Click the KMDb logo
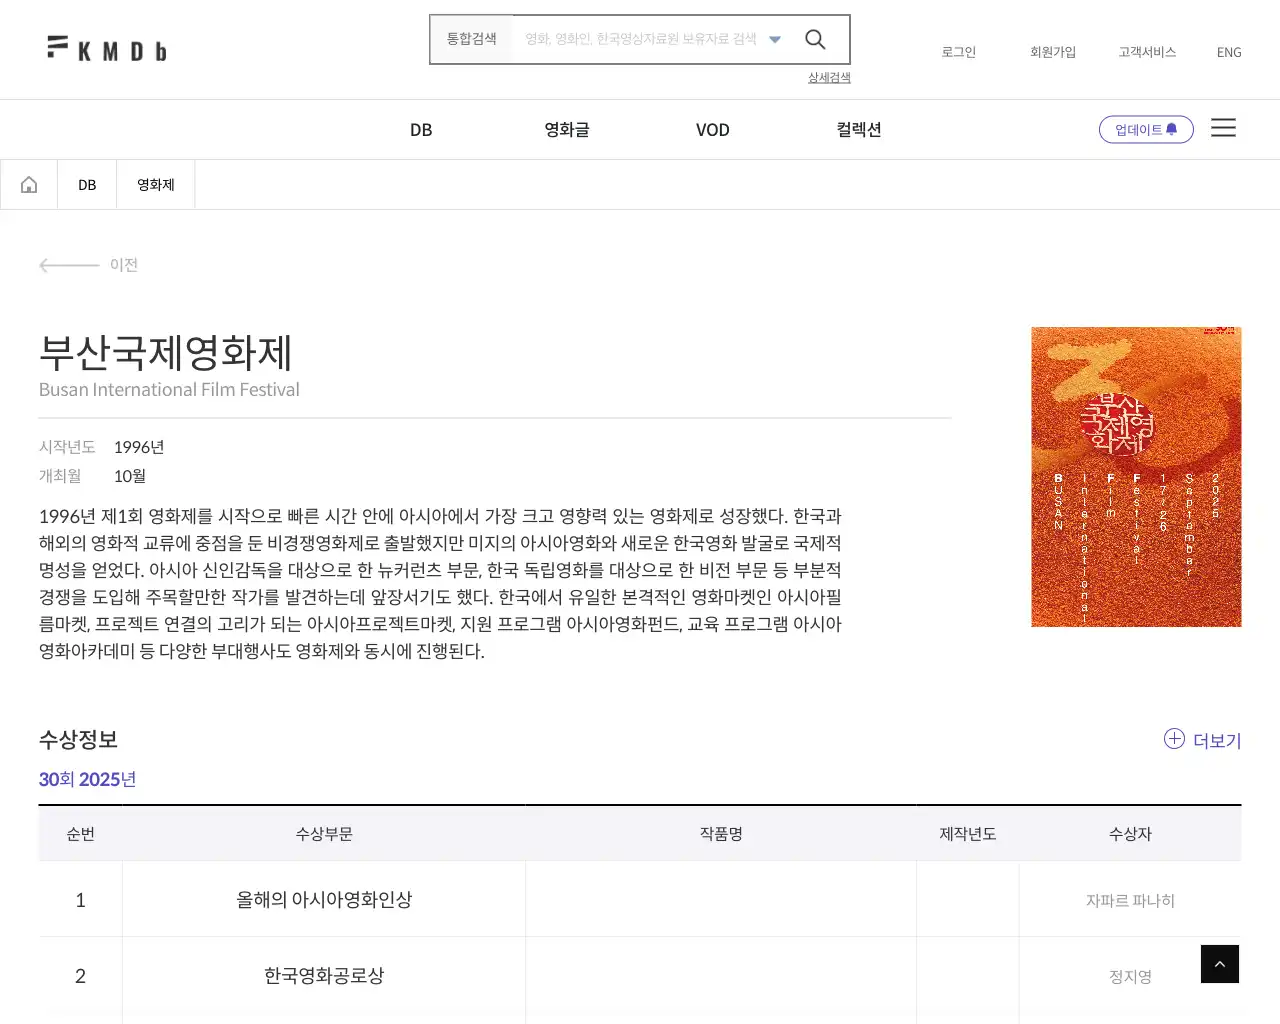The height and width of the screenshot is (1024, 1280). pyautogui.click(x=107, y=49)
